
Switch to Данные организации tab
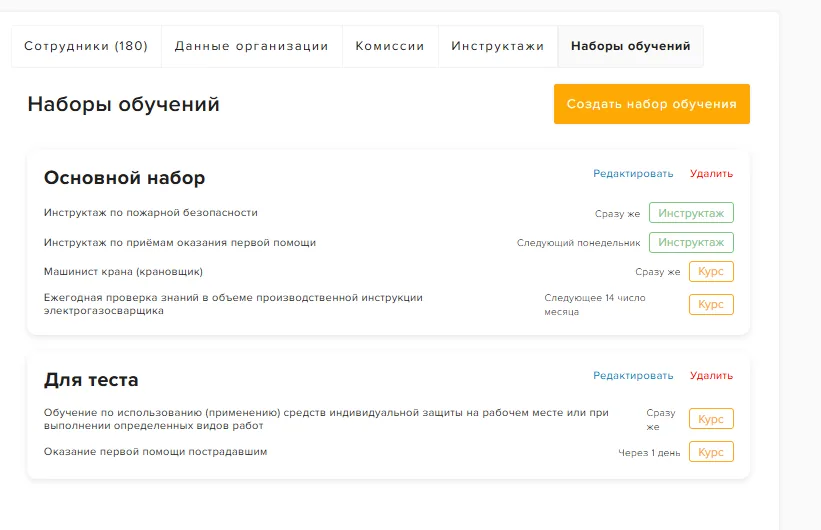(251, 46)
